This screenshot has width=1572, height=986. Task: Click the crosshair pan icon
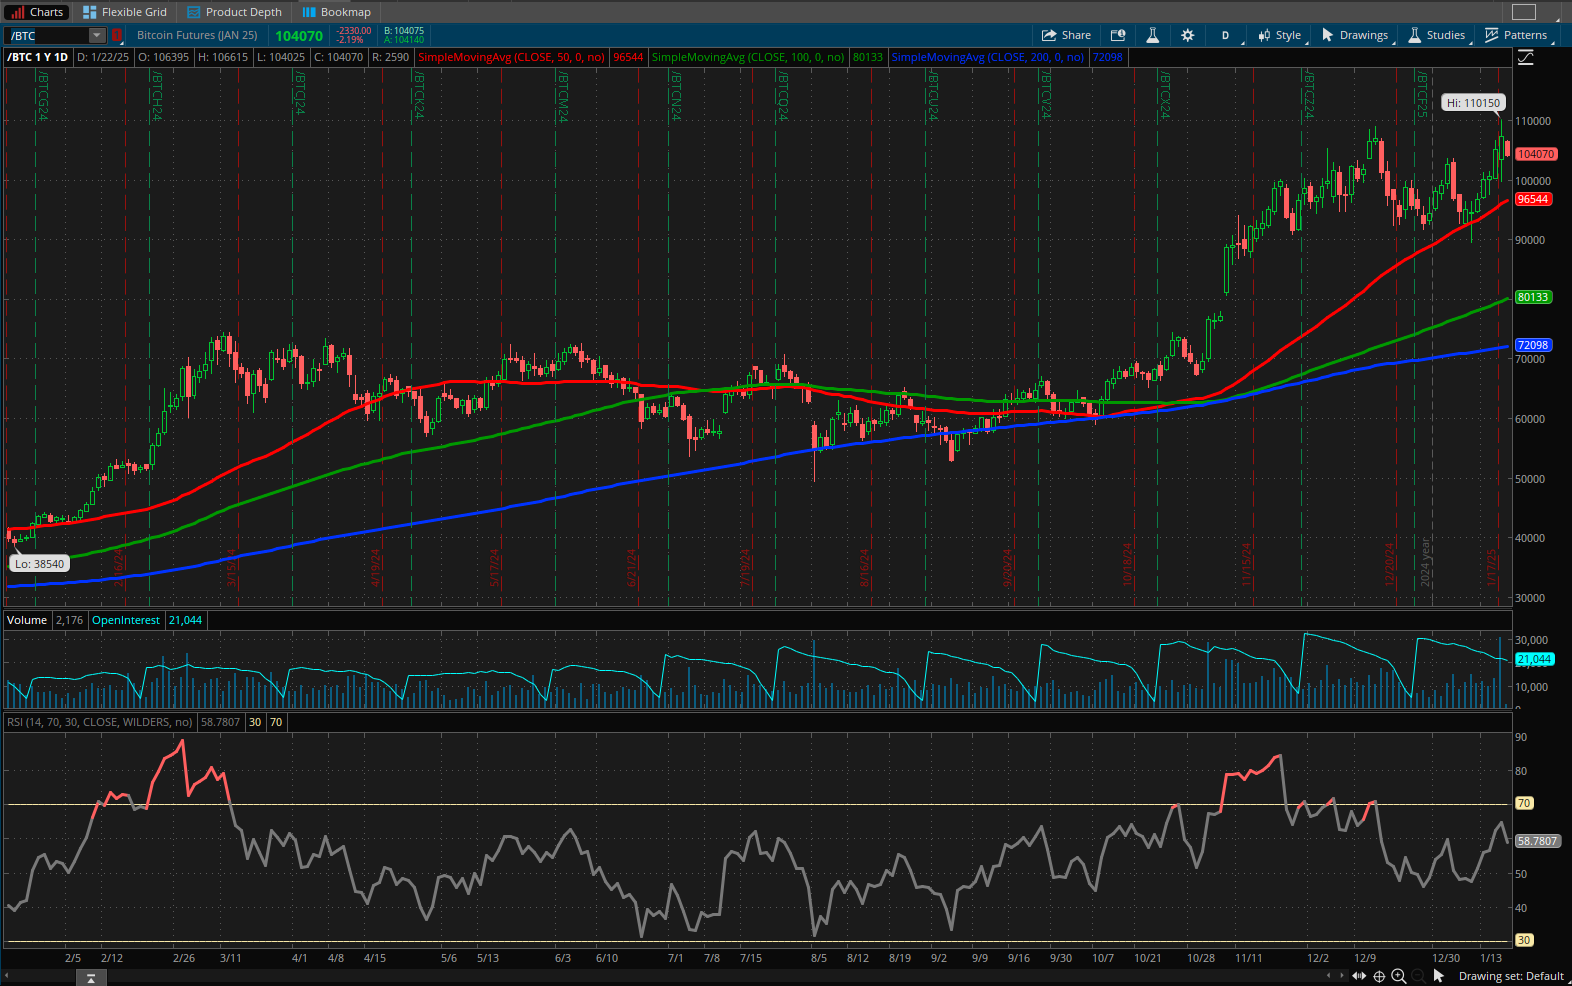tap(1379, 977)
